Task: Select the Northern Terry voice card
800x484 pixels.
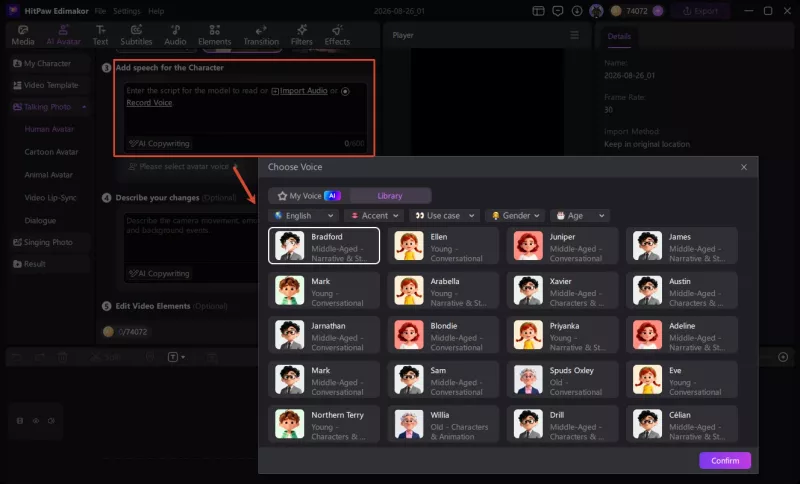Action: point(324,424)
